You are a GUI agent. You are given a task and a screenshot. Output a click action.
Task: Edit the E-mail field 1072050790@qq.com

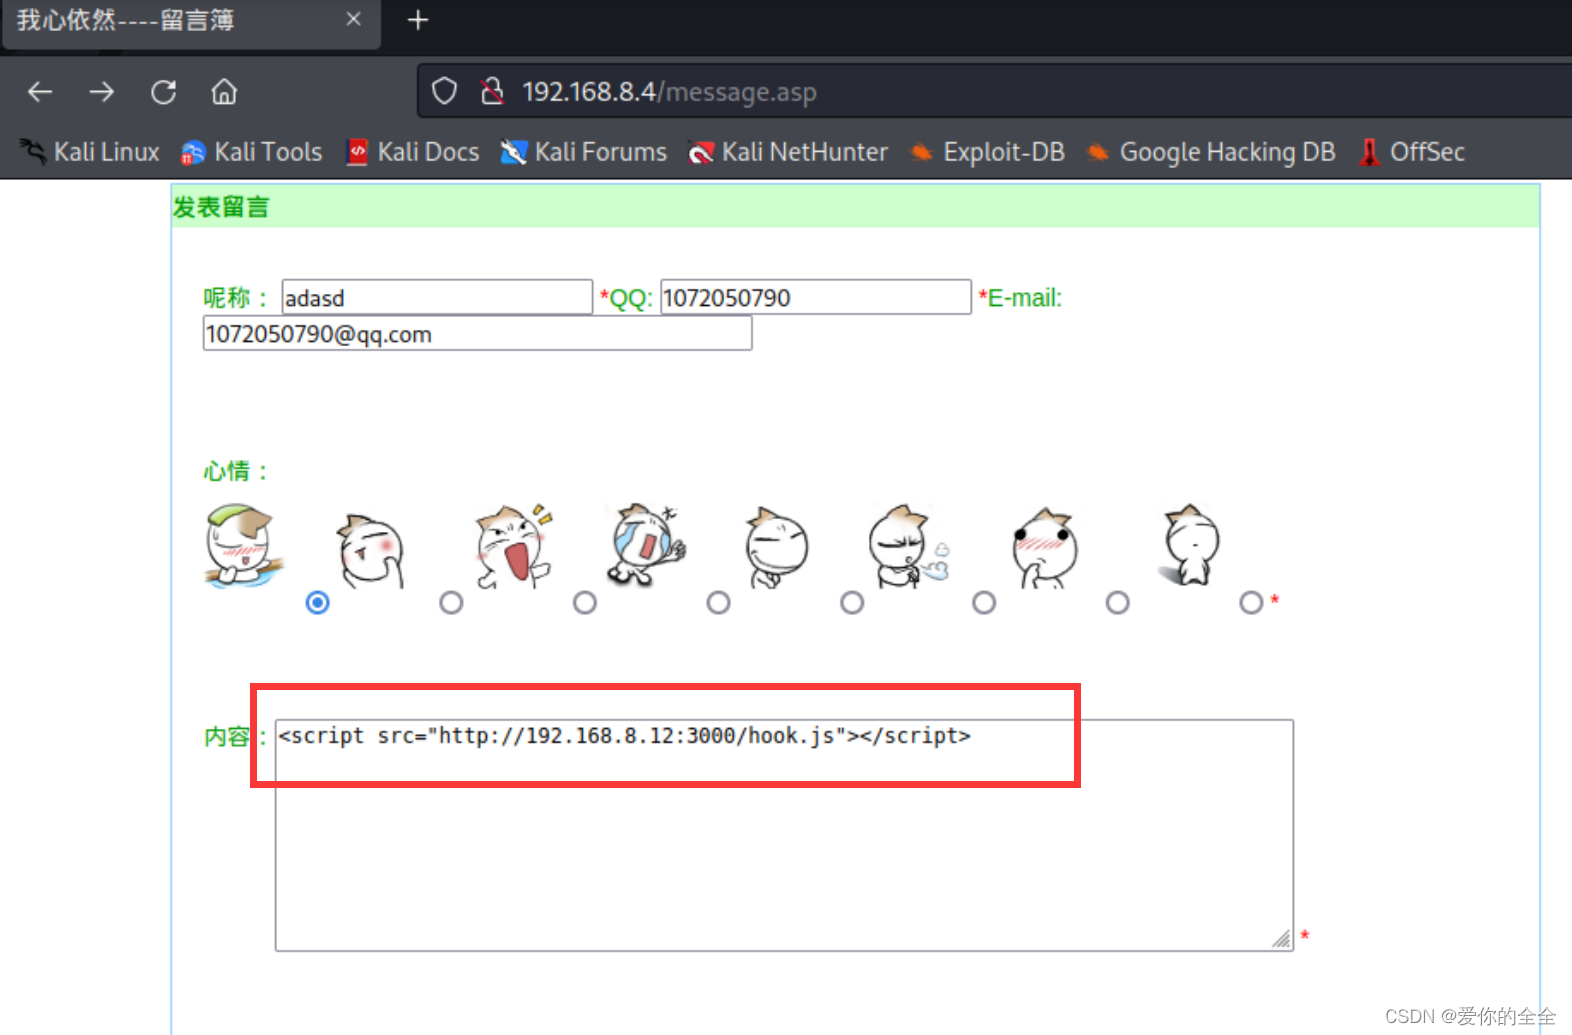477,333
